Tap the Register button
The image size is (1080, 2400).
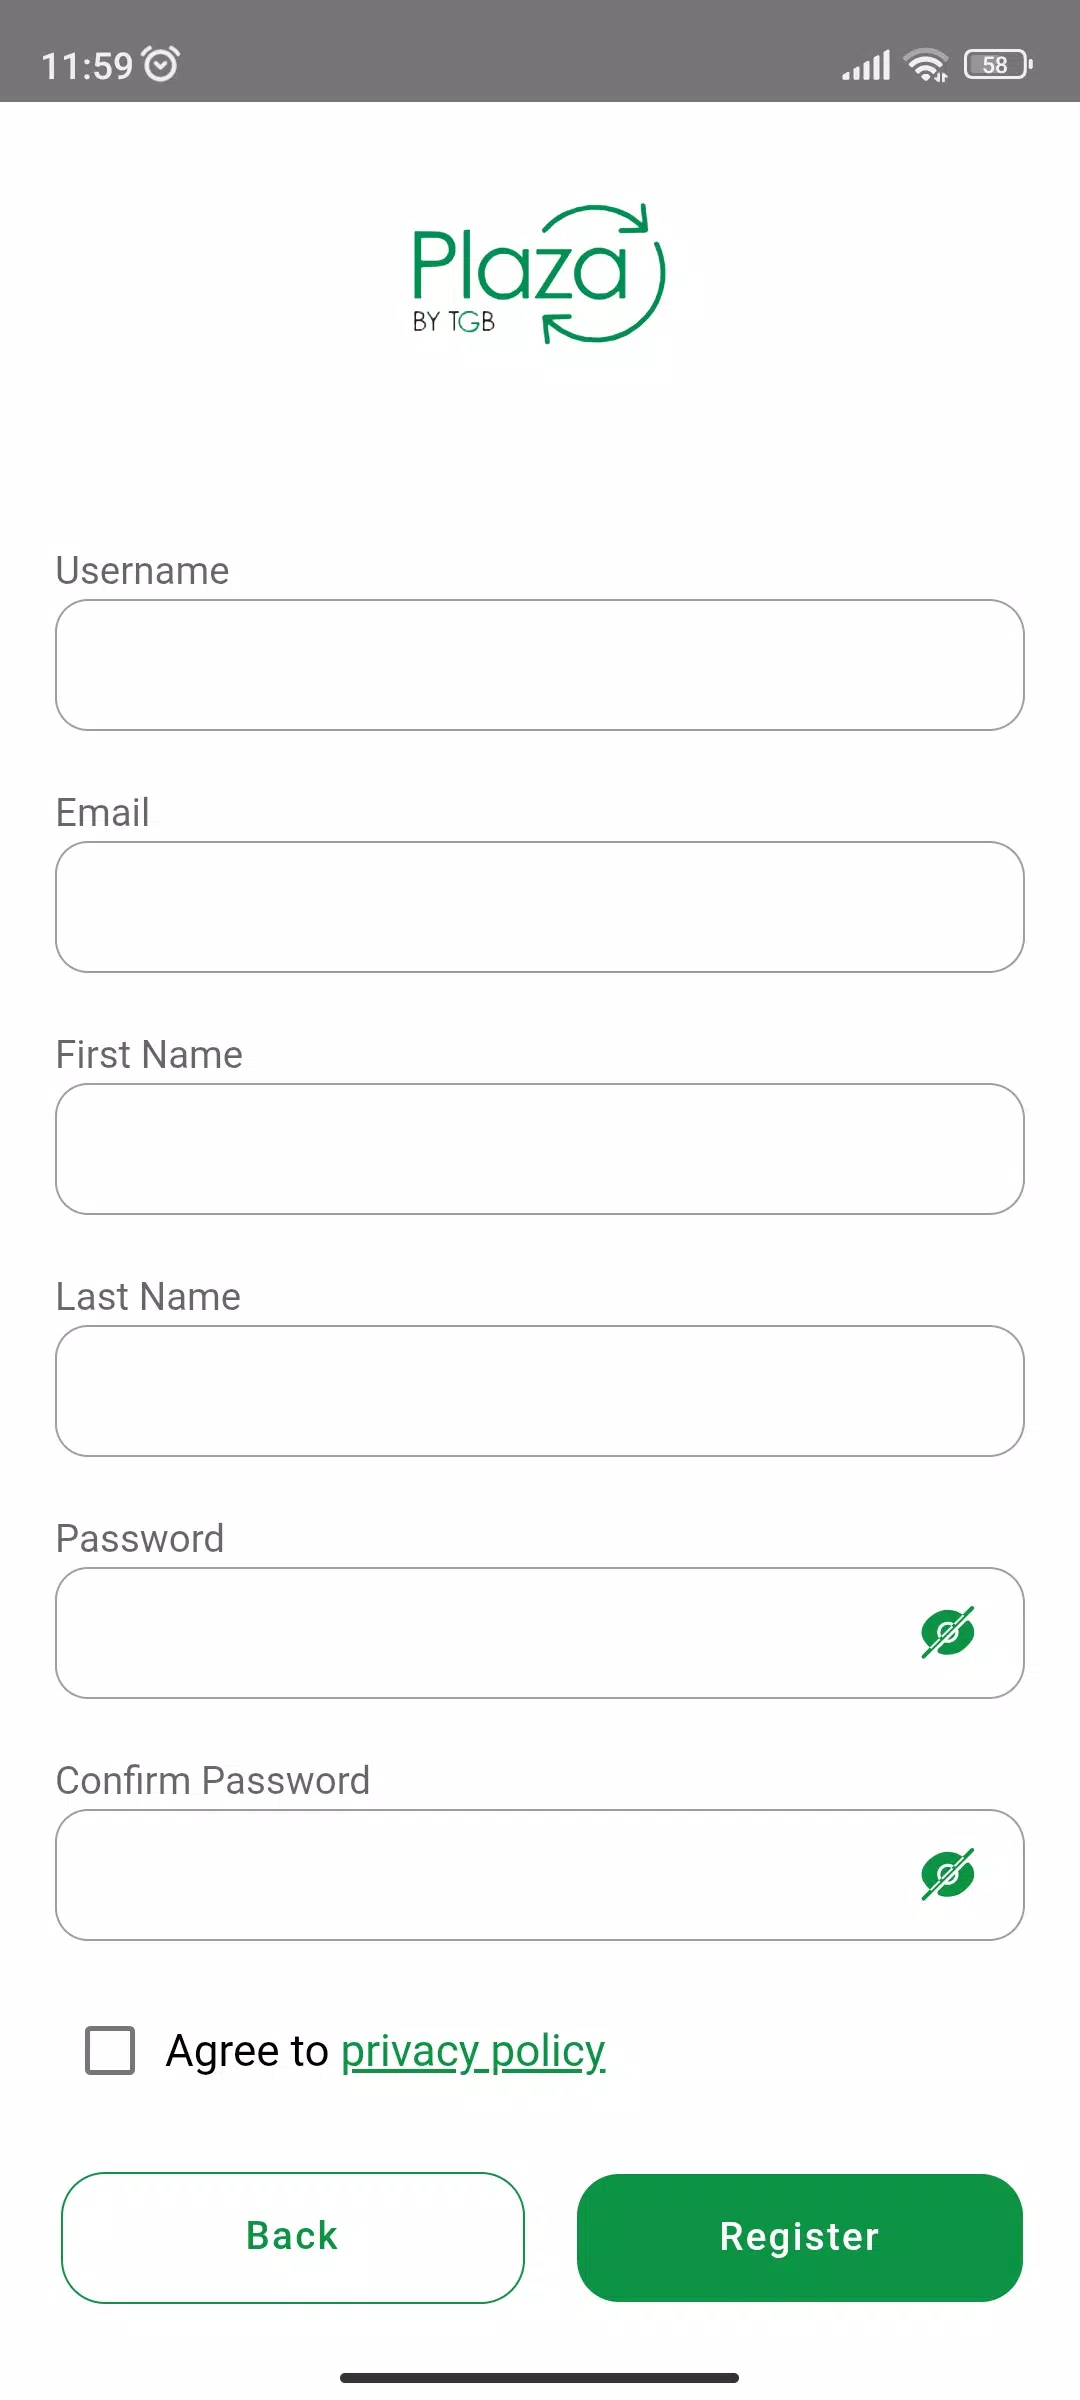coord(800,2237)
